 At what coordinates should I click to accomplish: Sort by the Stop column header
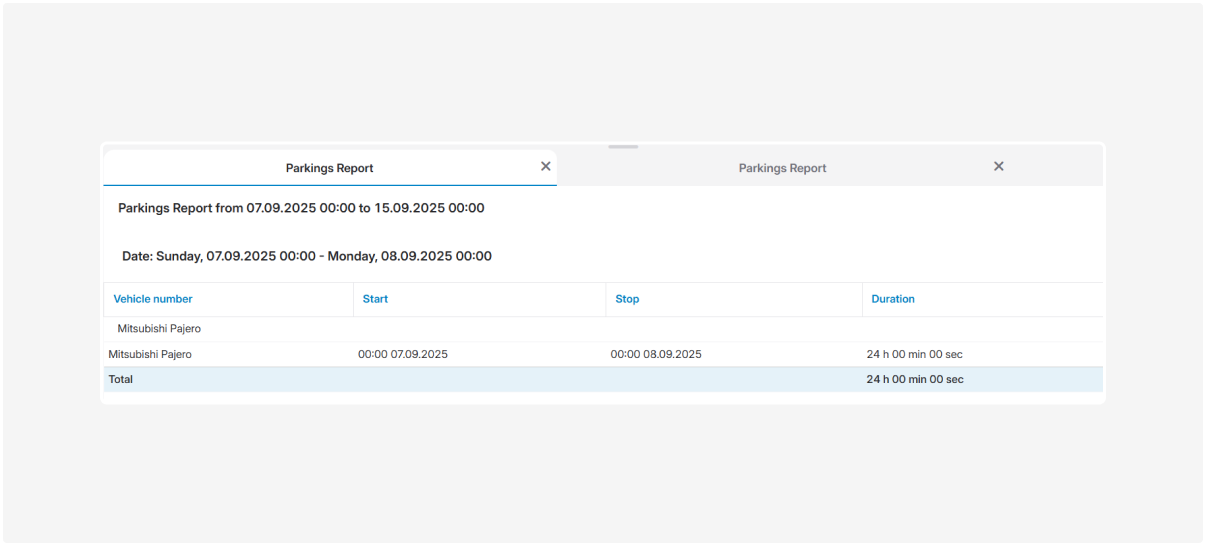click(627, 299)
